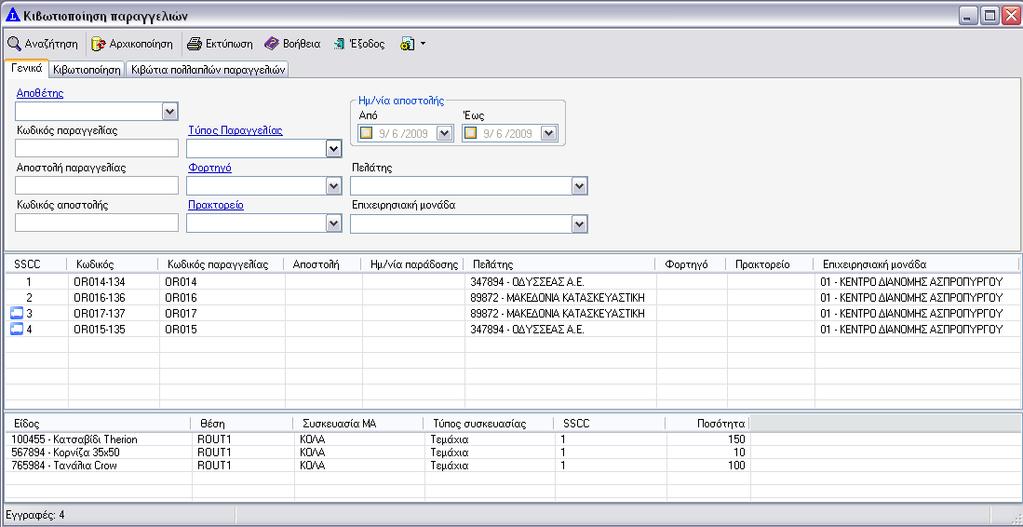Expand the Αποθέτης dropdown
The width and height of the screenshot is (1023, 527).
coord(170,112)
